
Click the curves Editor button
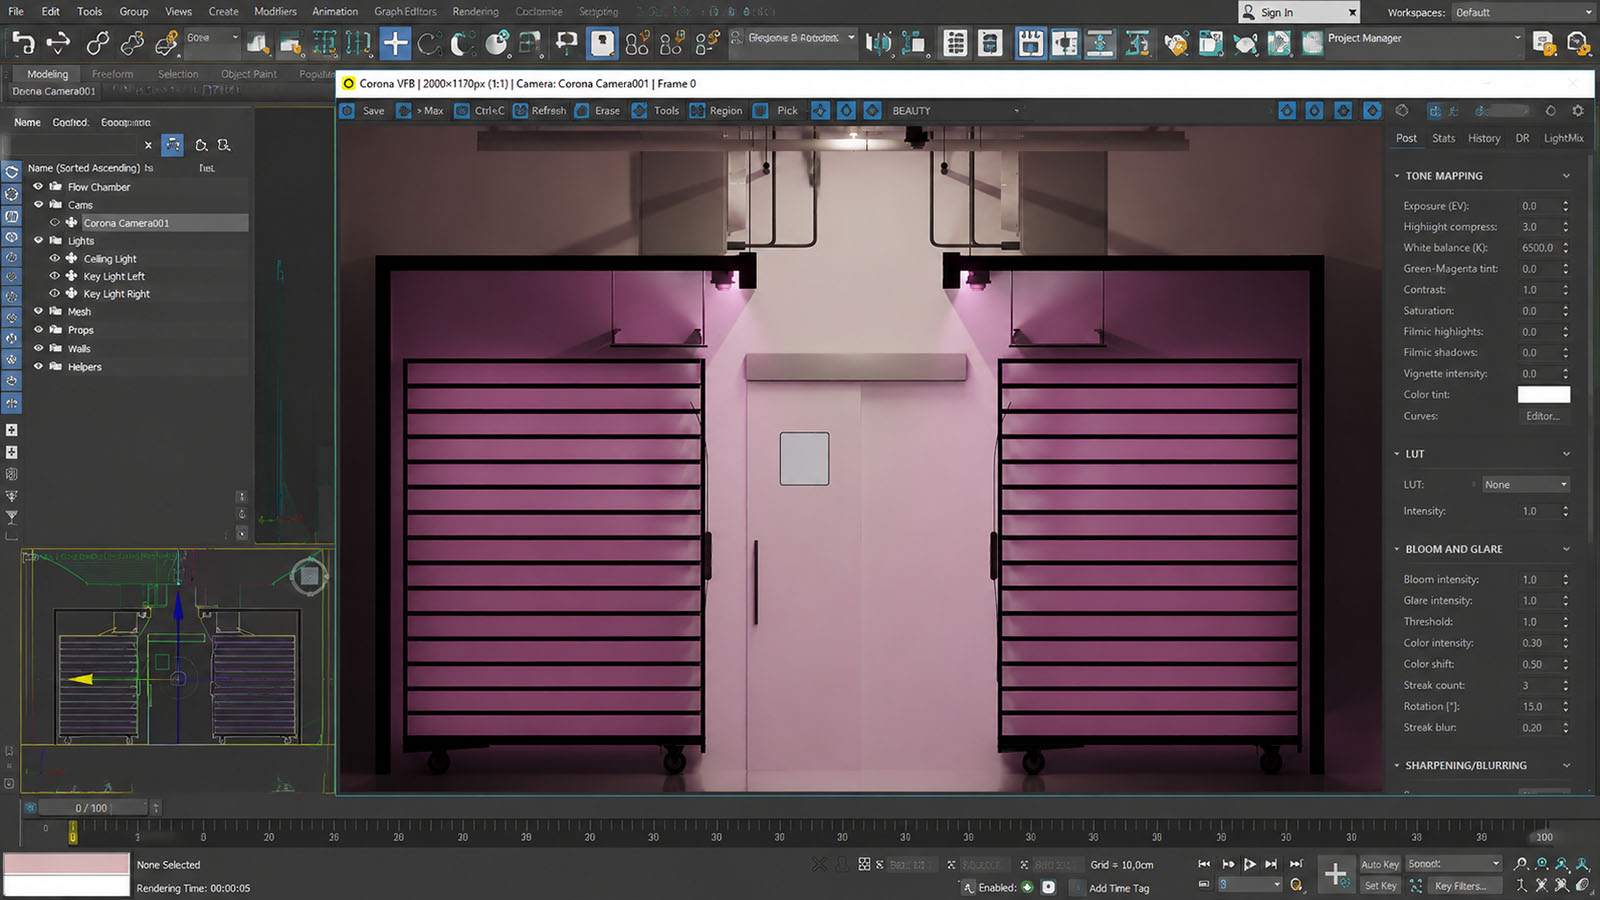[1543, 416]
